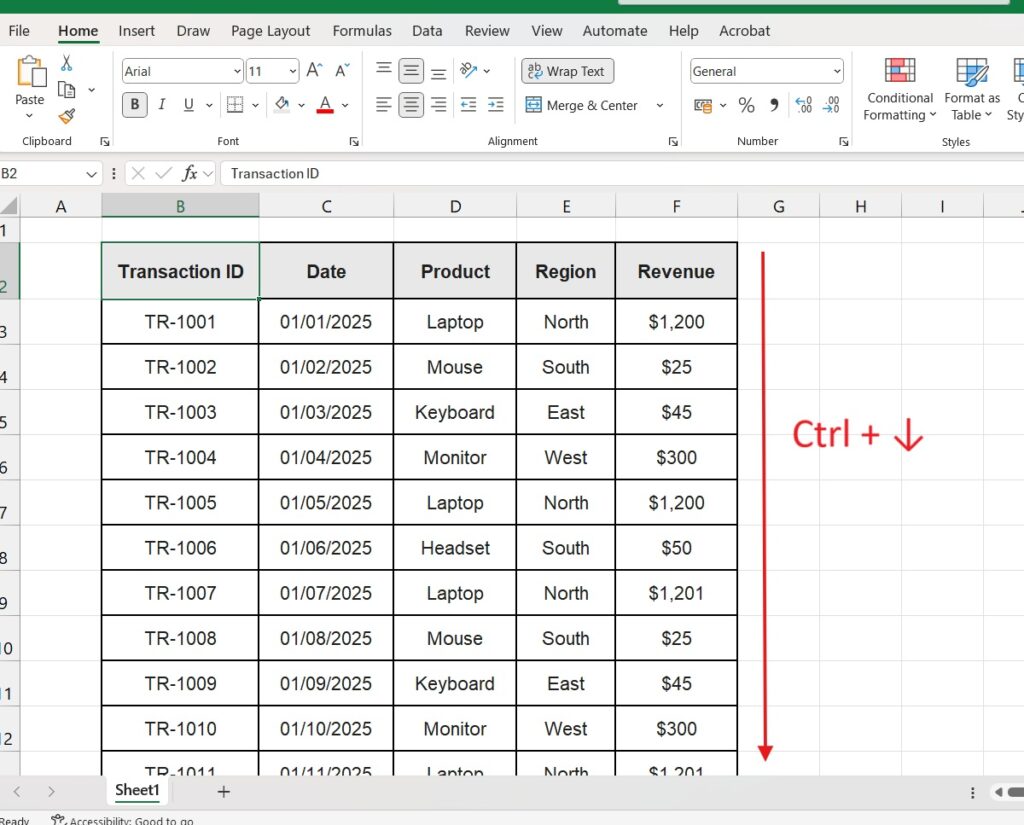Click the Merge & Center button
Screen dimensions: 1024x825
click(x=583, y=105)
